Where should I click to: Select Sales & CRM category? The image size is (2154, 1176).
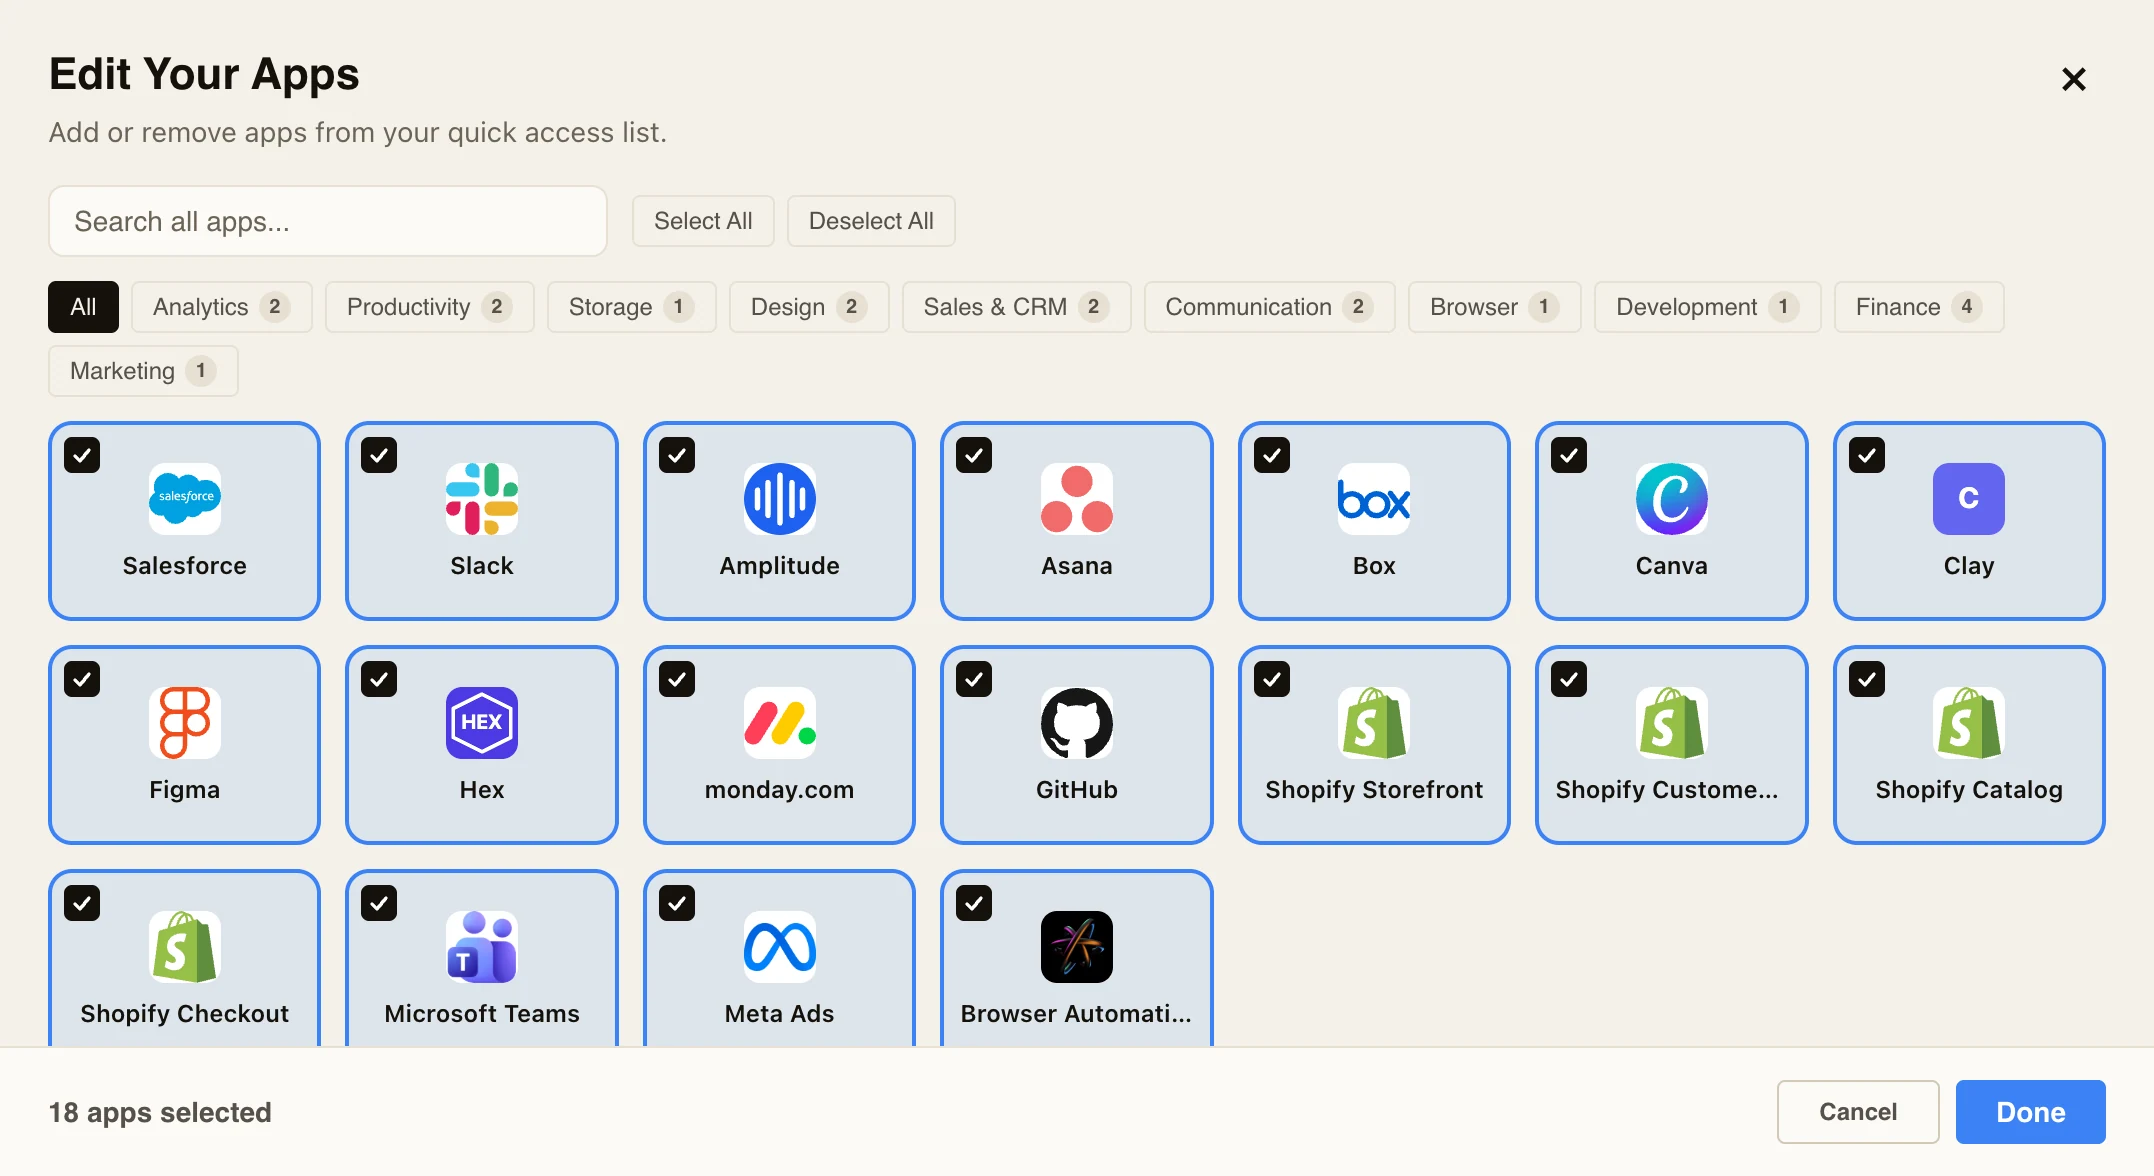point(1016,307)
